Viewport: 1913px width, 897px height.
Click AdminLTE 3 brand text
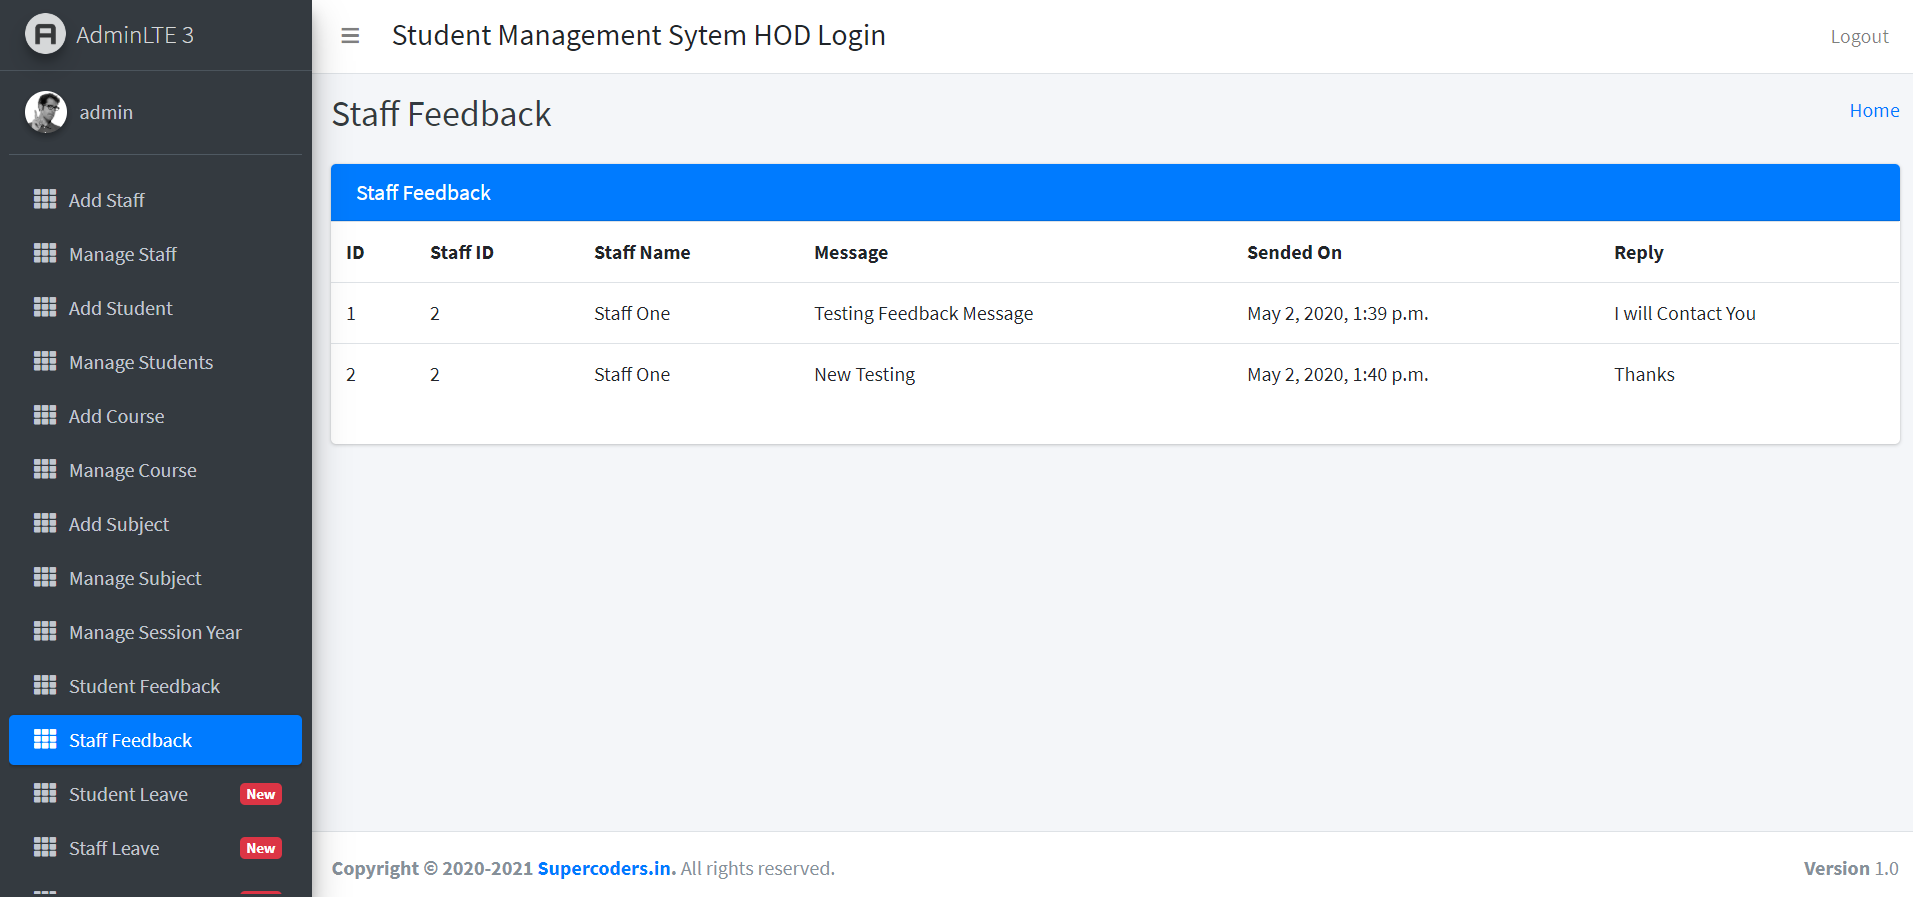[x=135, y=35]
